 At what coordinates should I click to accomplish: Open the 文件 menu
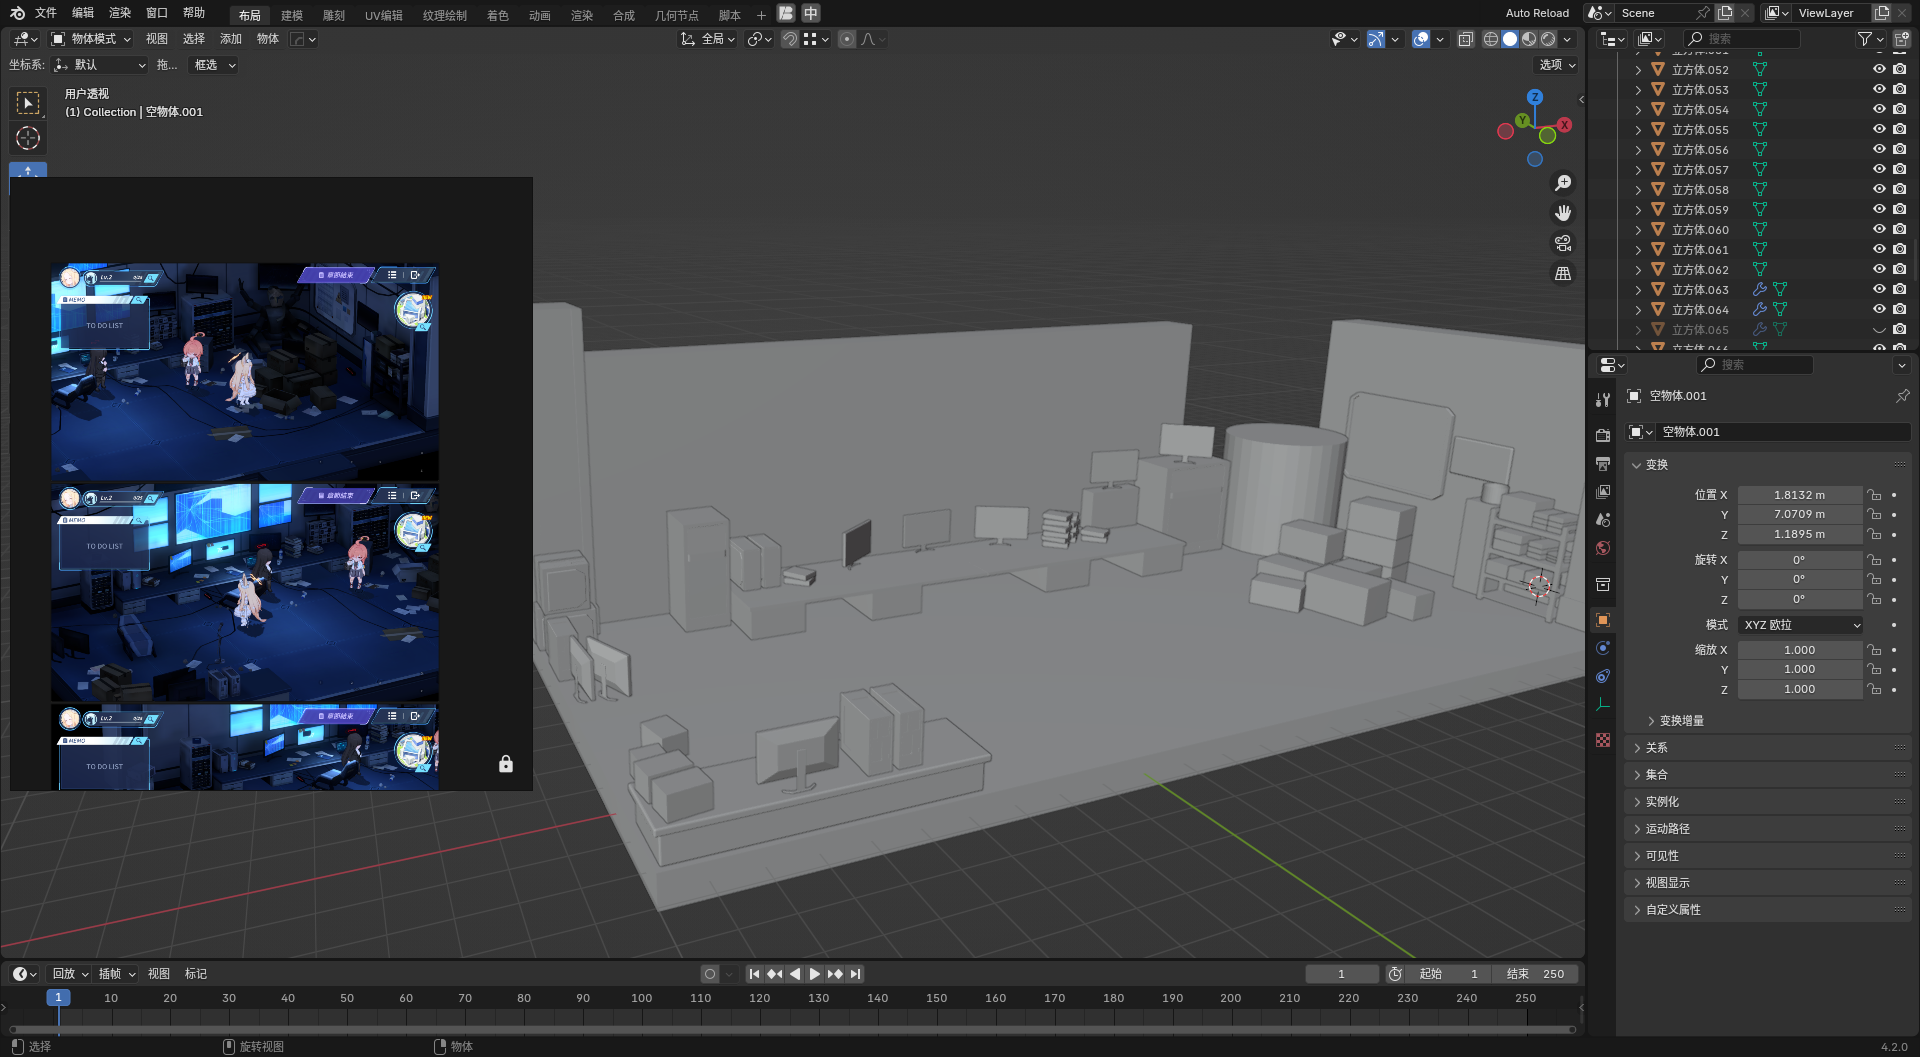point(46,13)
